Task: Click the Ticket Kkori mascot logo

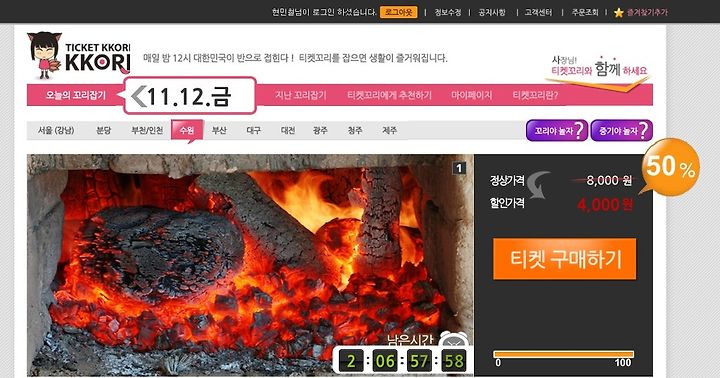Action: (x=44, y=55)
